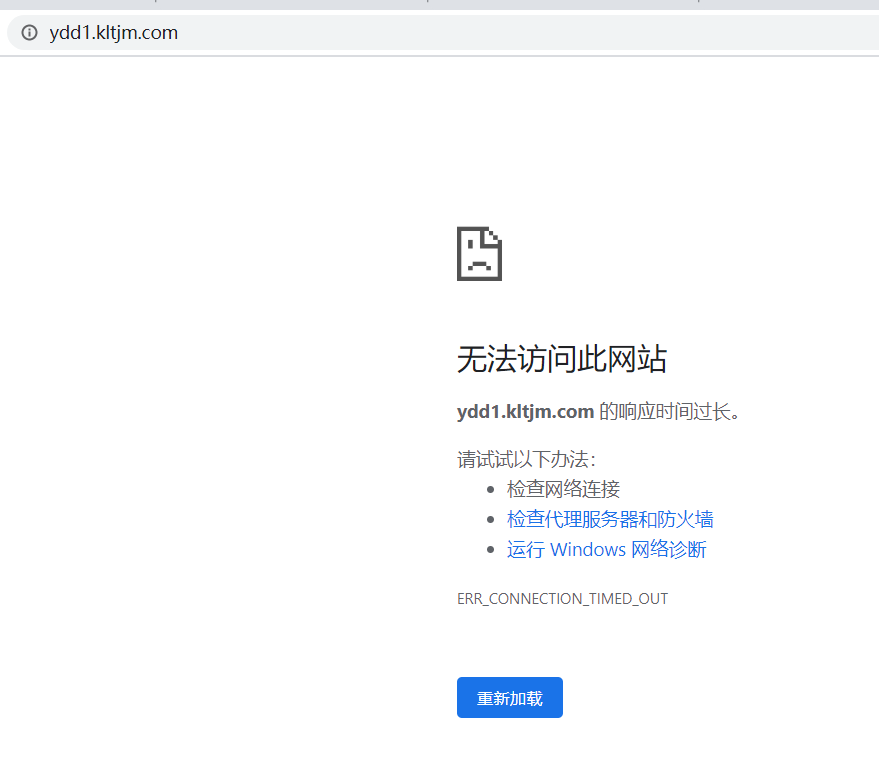879x770 pixels.
Task: Click the ydd1.kltjm.com URL in address bar
Action: point(113,33)
